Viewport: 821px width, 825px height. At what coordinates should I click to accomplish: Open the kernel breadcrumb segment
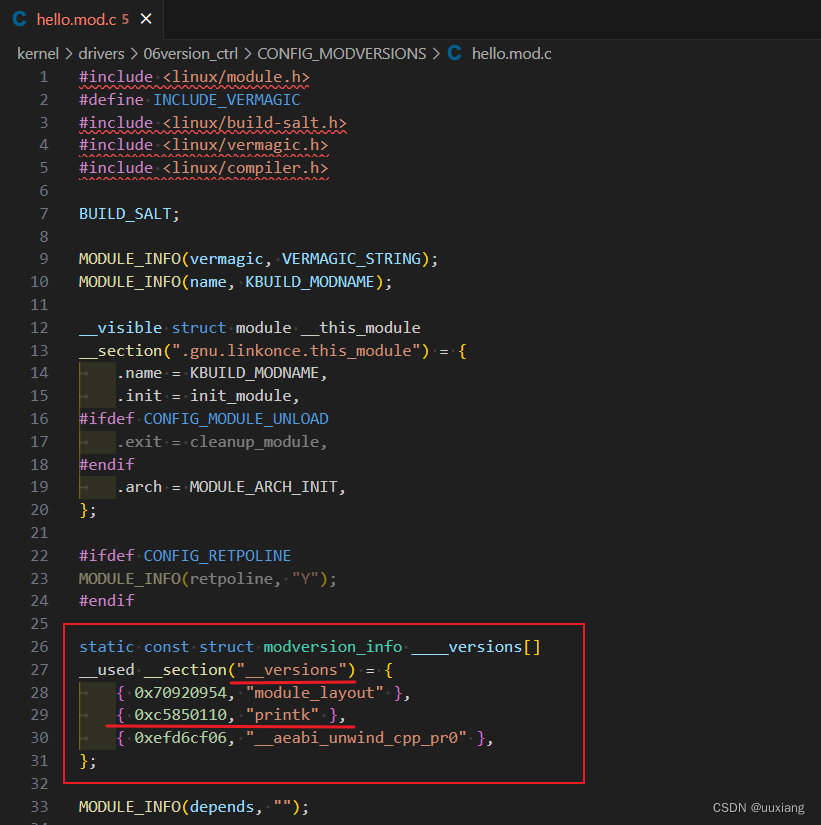38,54
